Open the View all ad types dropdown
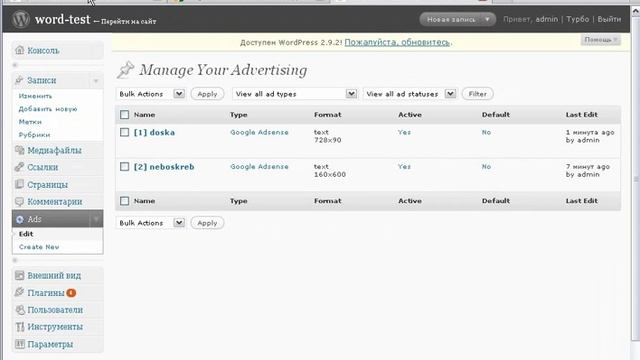Image resolution: width=640 pixels, height=360 pixels. 295,94
